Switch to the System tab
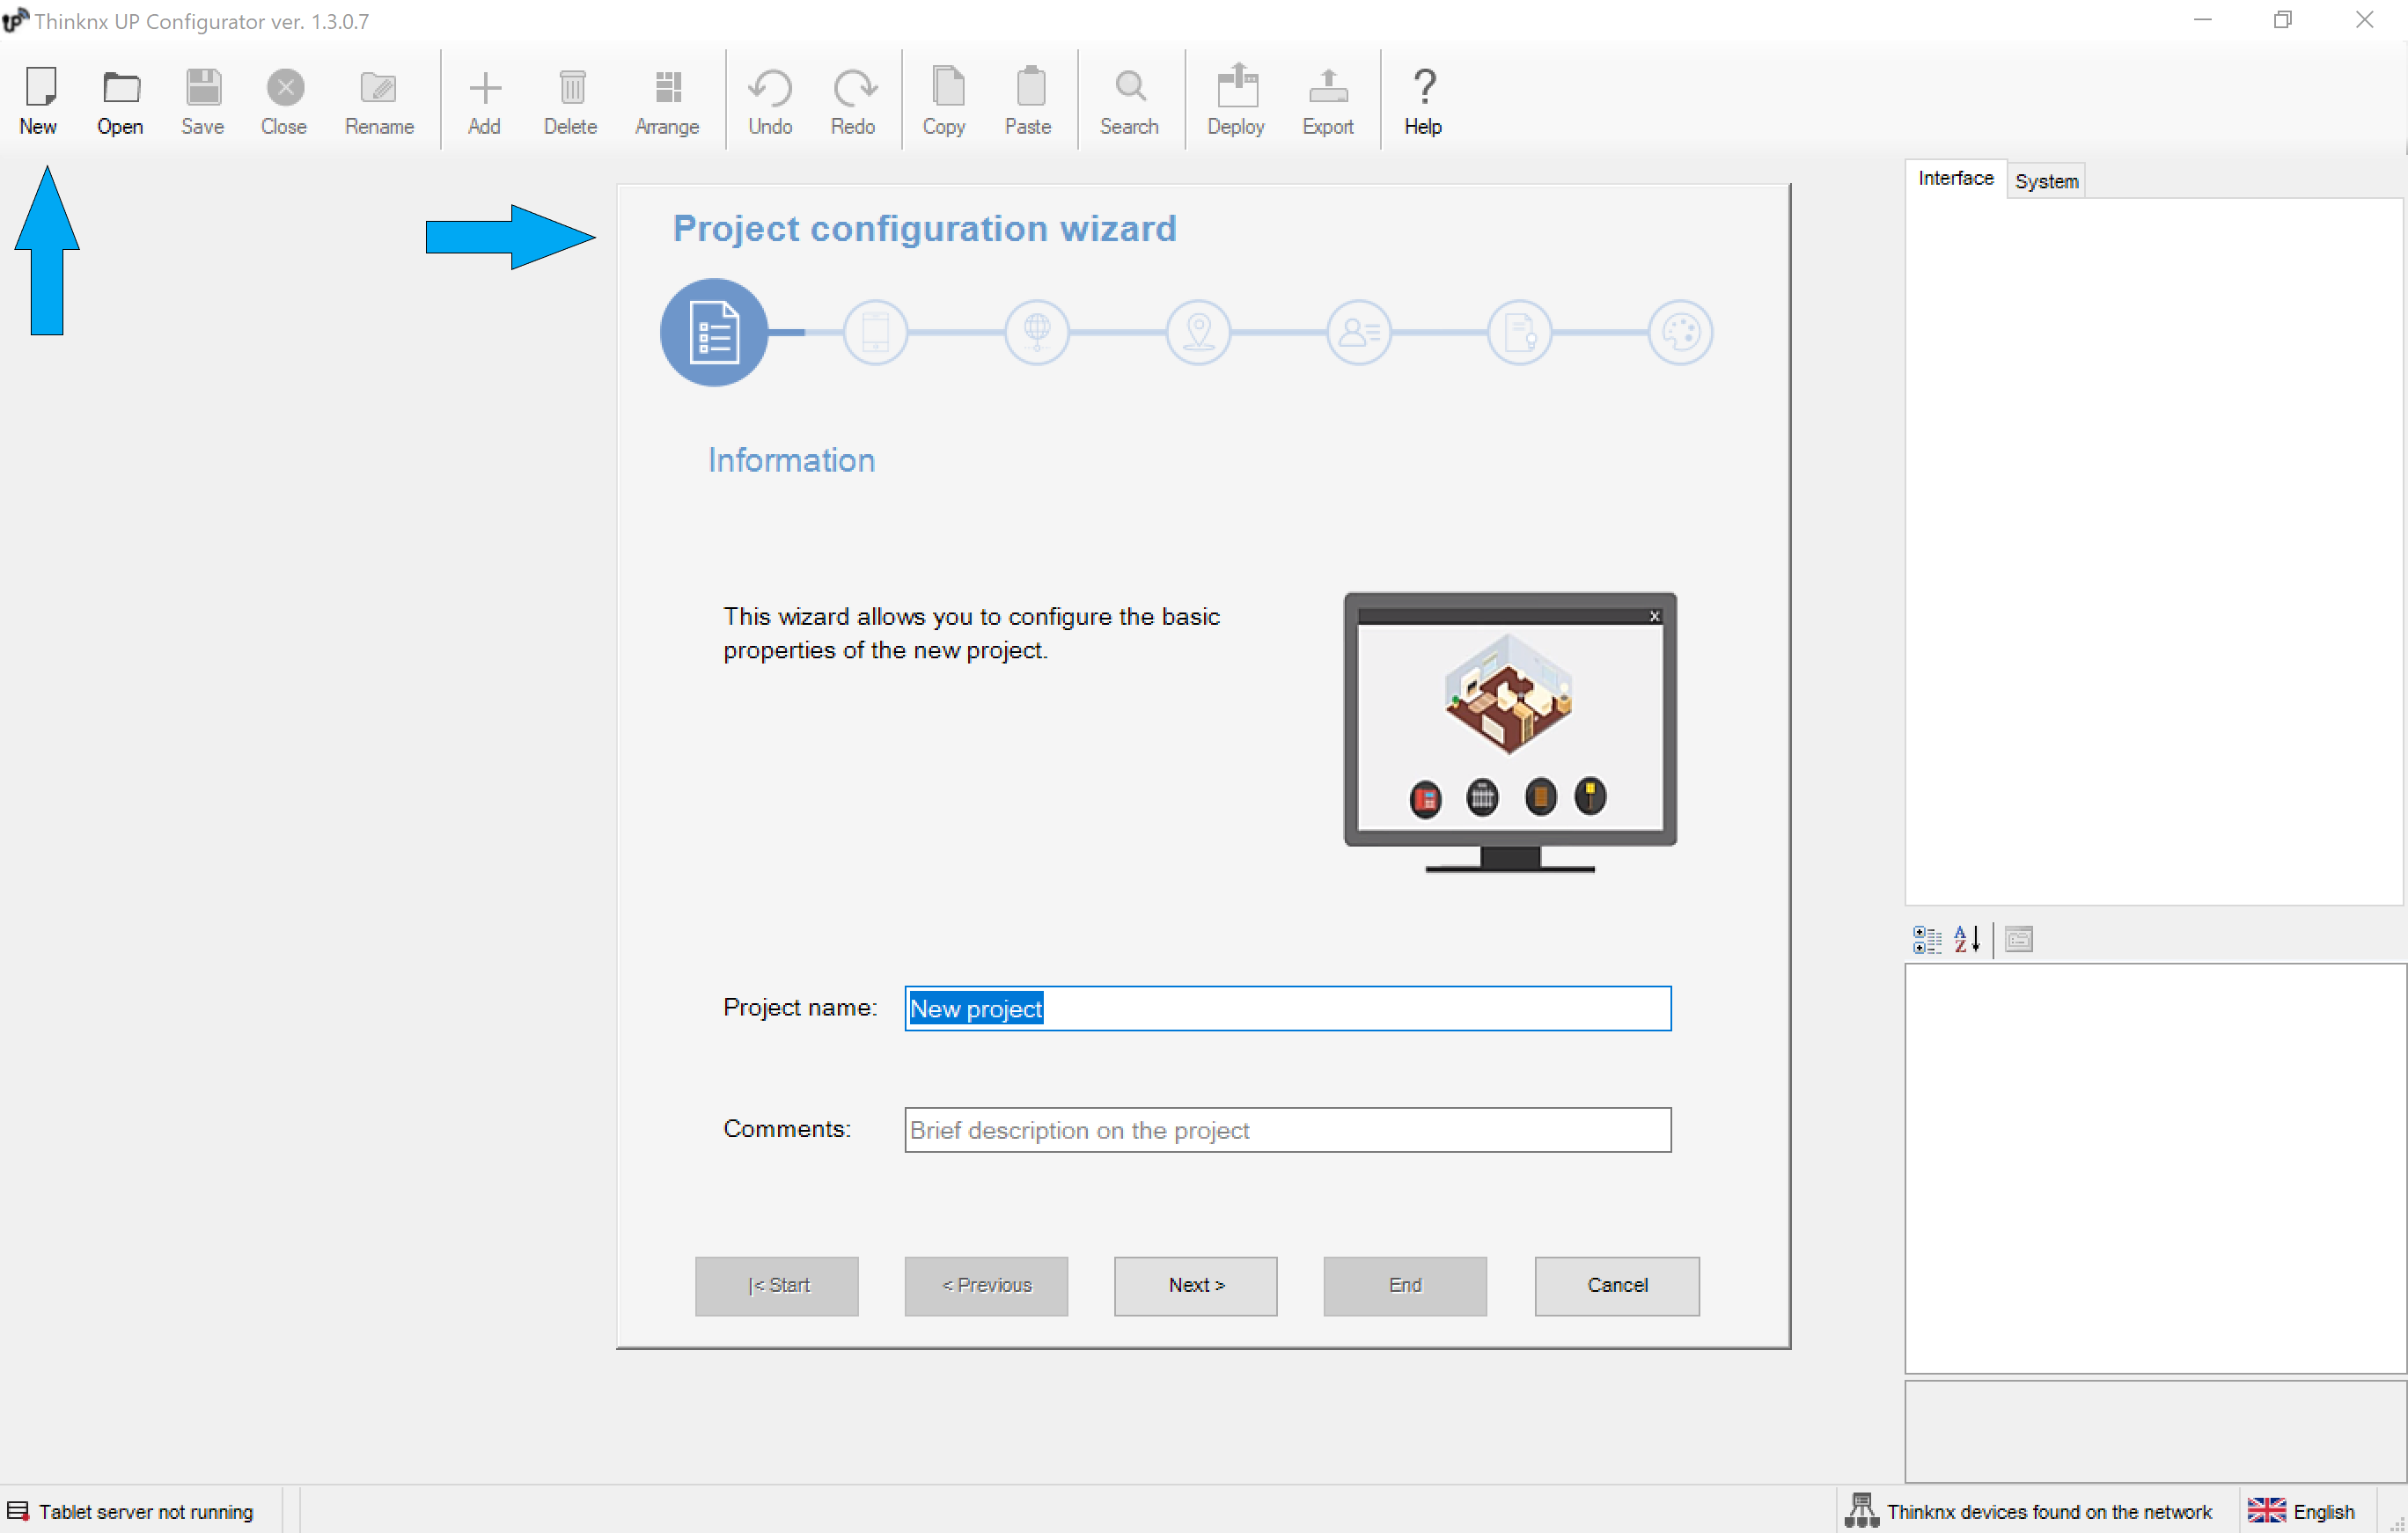The height and width of the screenshot is (1533, 2408). coord(2045,181)
